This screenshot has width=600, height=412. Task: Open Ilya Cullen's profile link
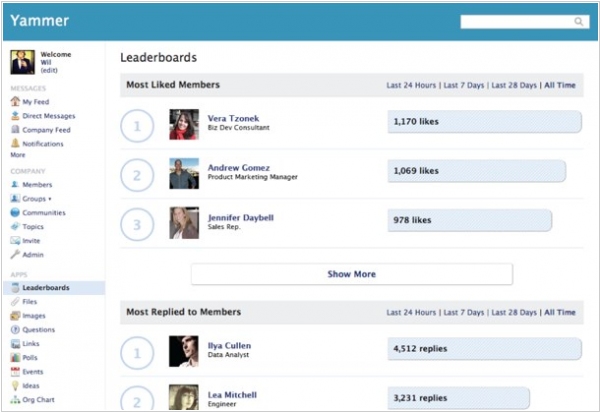coord(229,346)
